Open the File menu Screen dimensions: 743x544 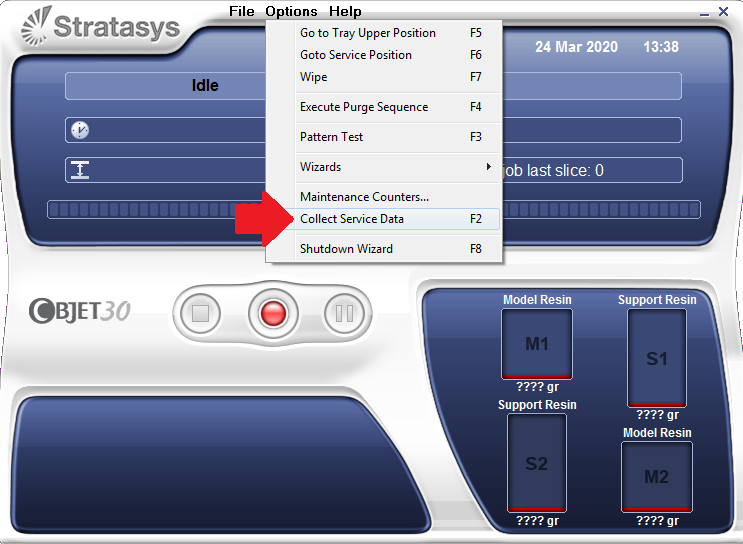242,11
